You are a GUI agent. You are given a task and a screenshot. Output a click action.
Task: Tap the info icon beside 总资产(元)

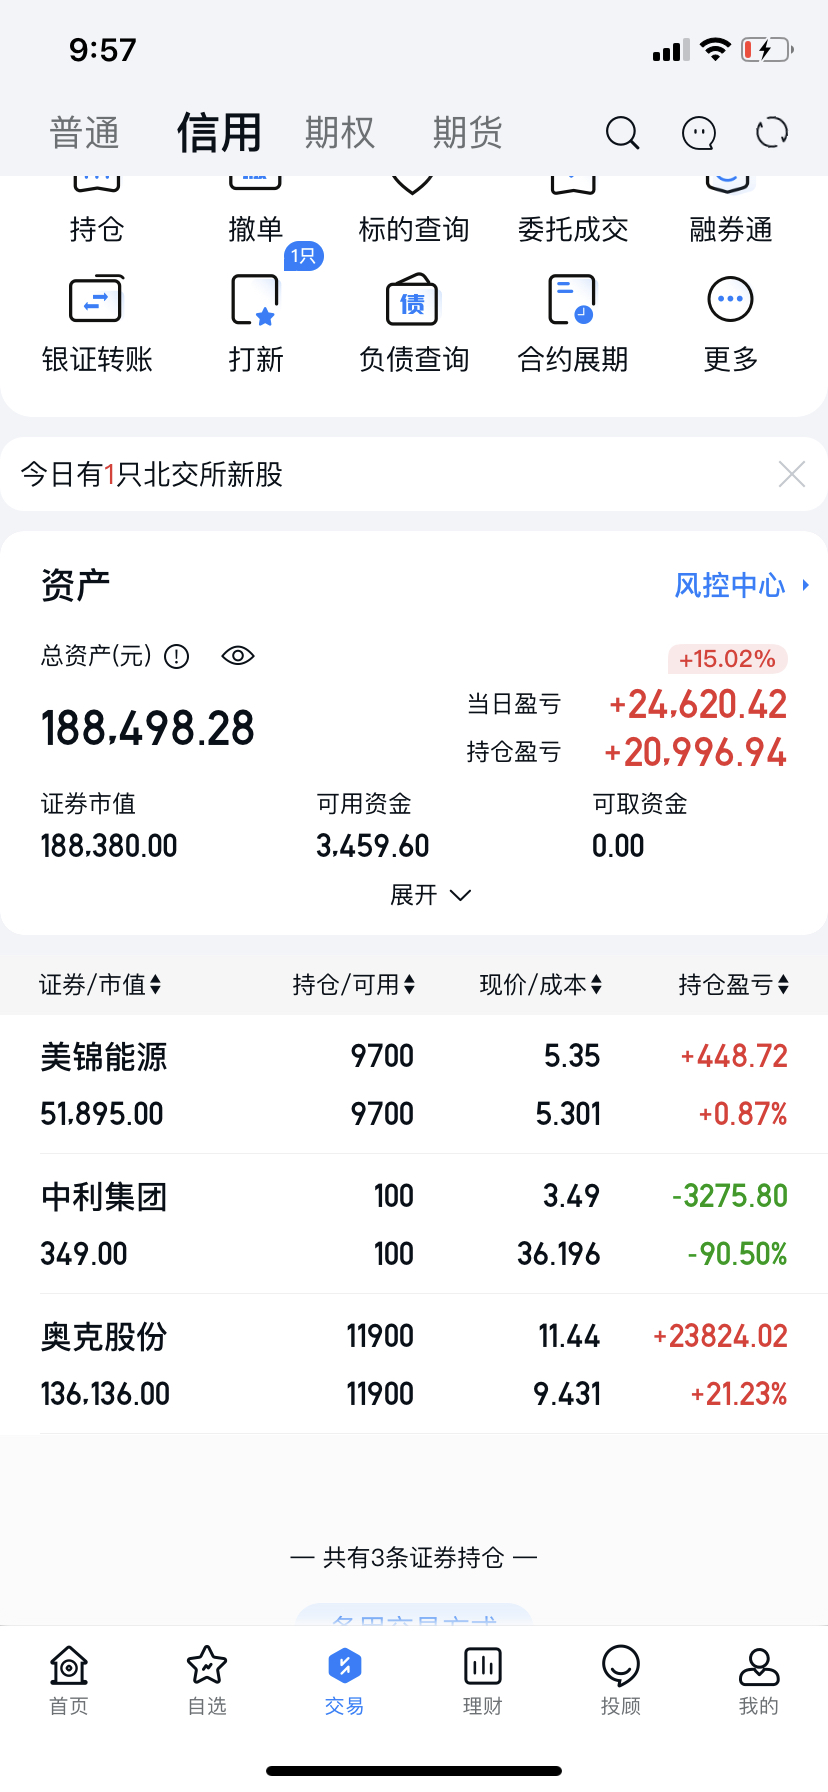(x=177, y=657)
